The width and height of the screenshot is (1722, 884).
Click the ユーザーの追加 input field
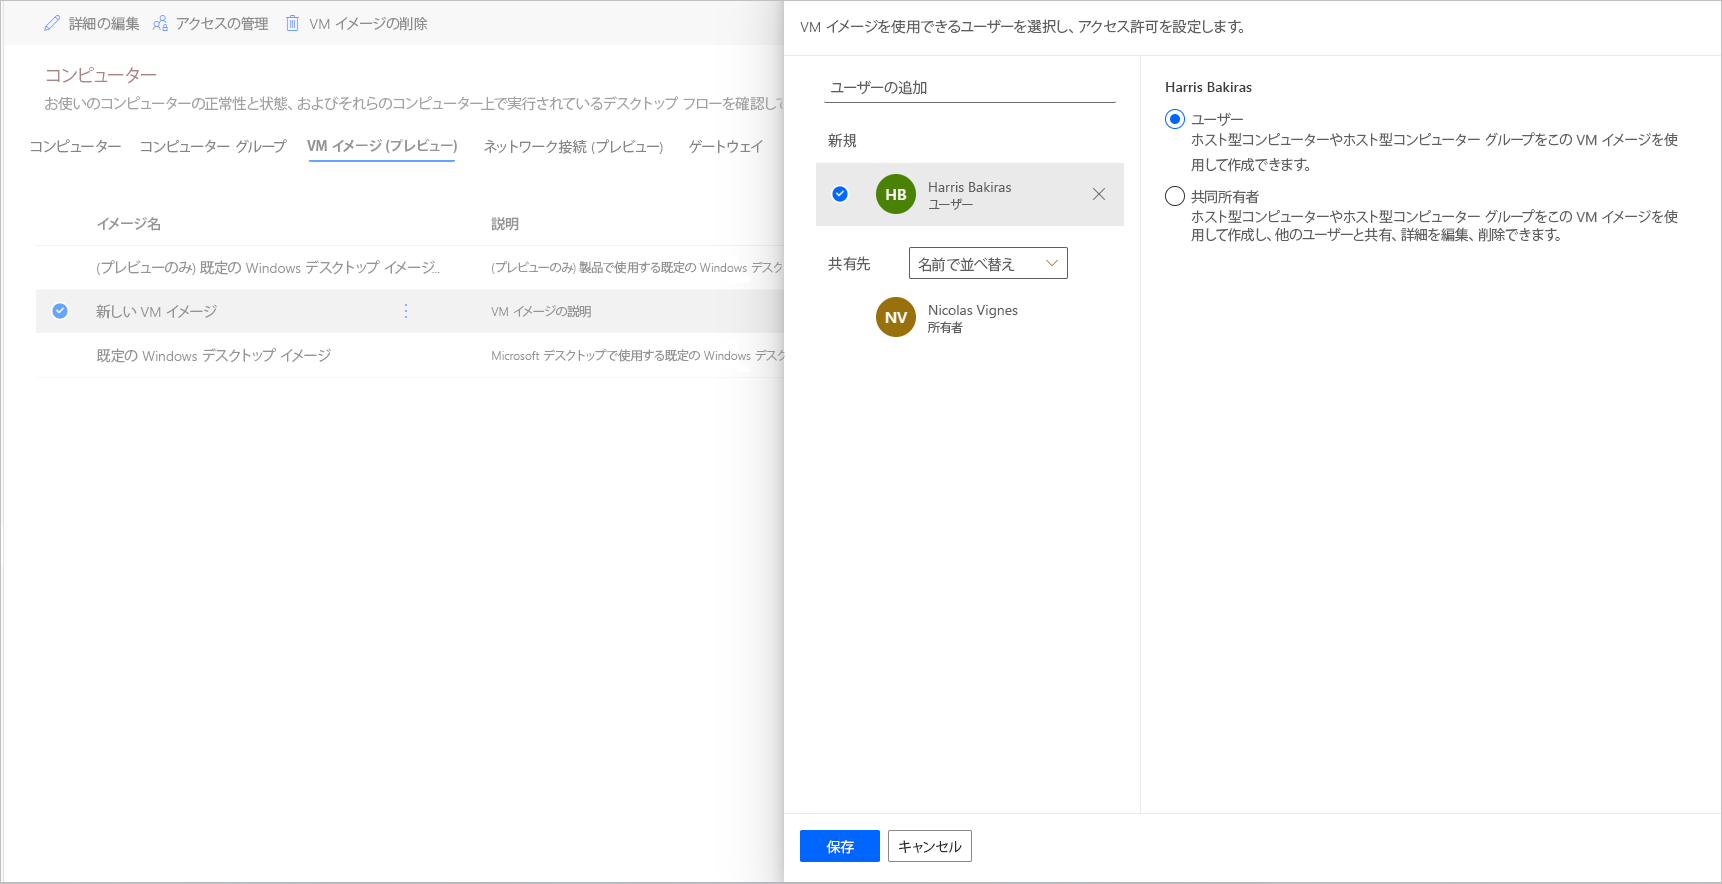click(x=970, y=87)
